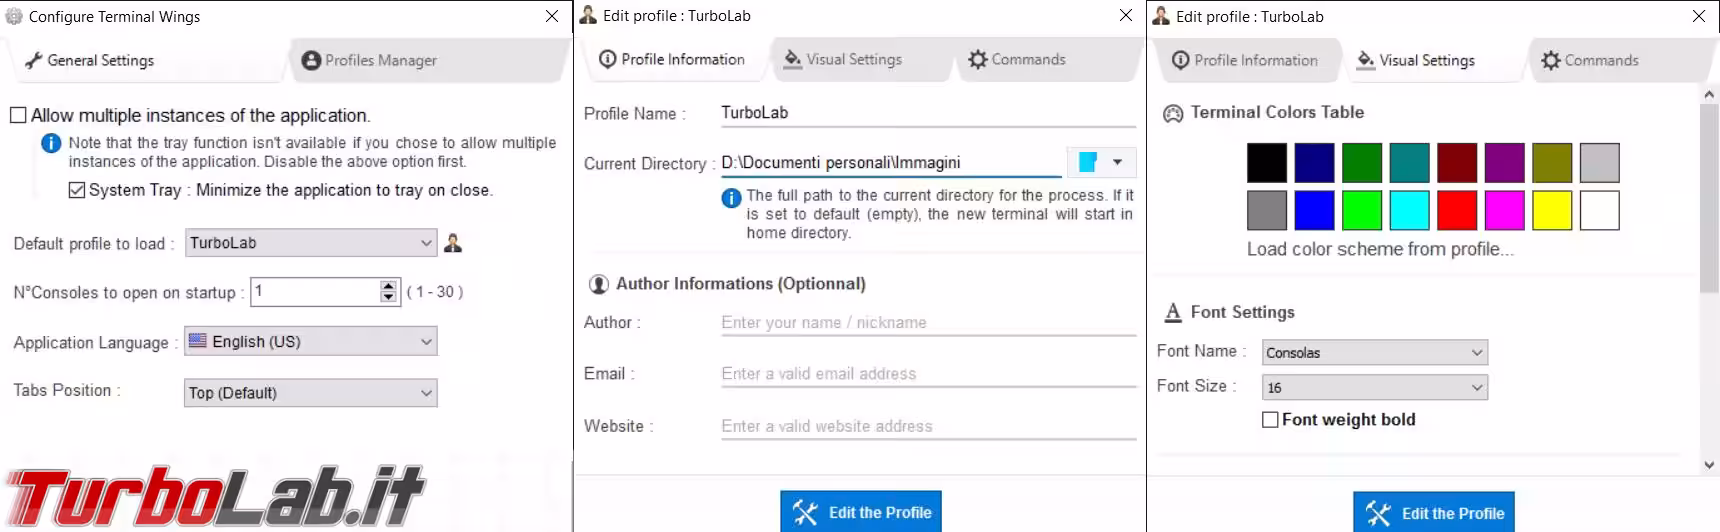Click the blue folder browse icon for Current Directory
Image resolution: width=1720 pixels, height=532 pixels.
[x=1088, y=162]
